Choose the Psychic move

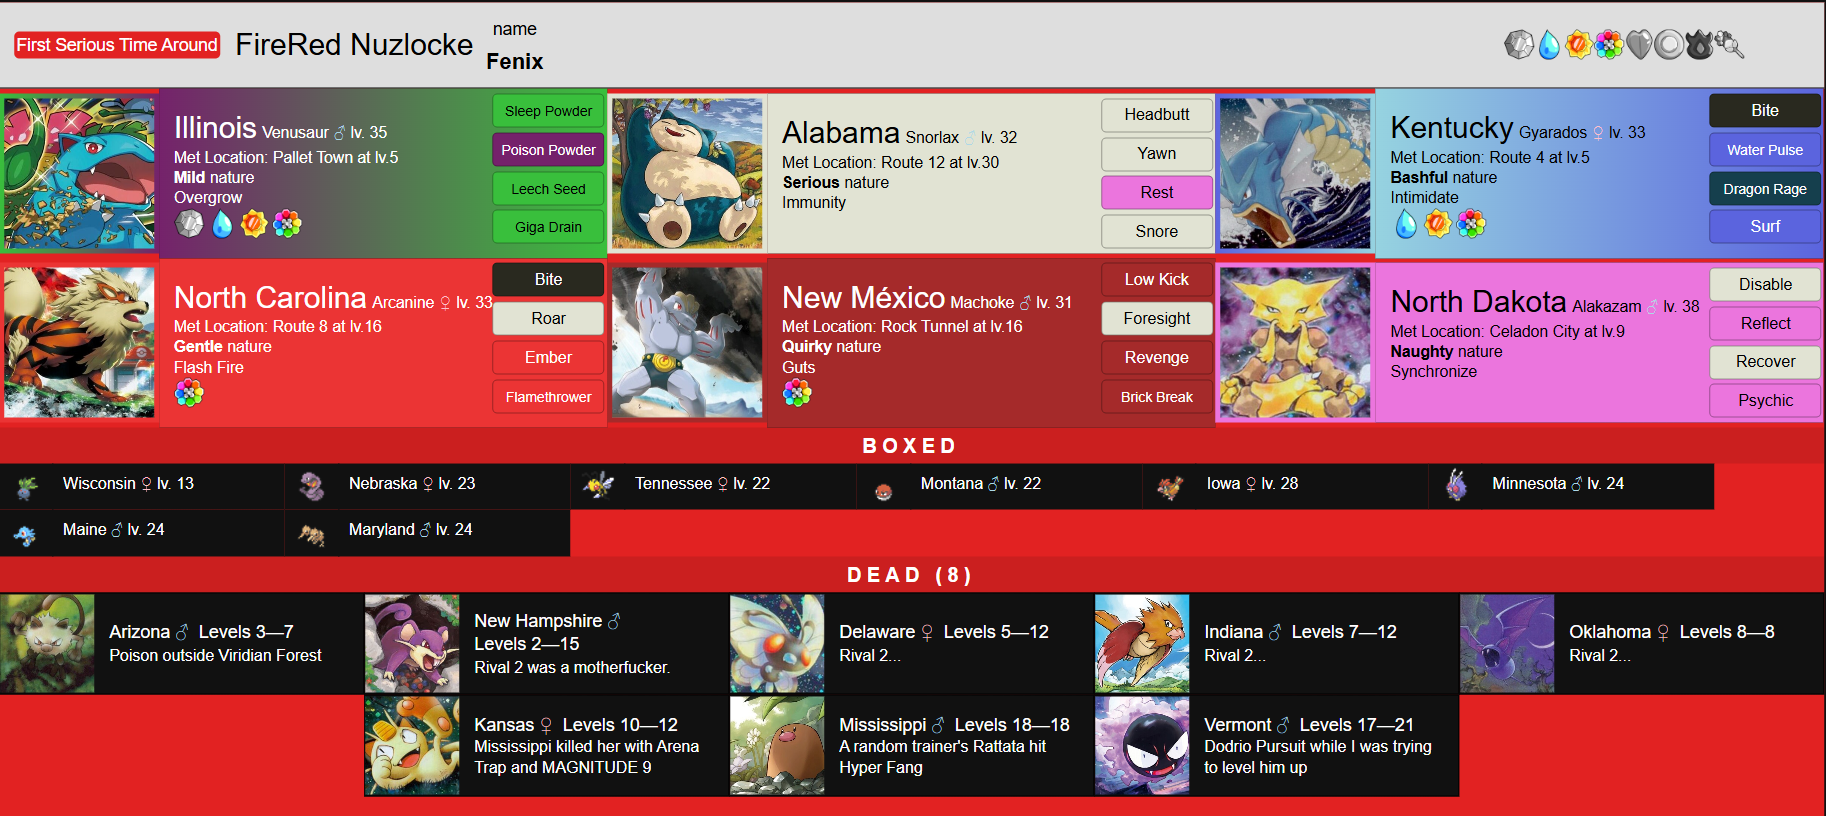coord(1765,401)
